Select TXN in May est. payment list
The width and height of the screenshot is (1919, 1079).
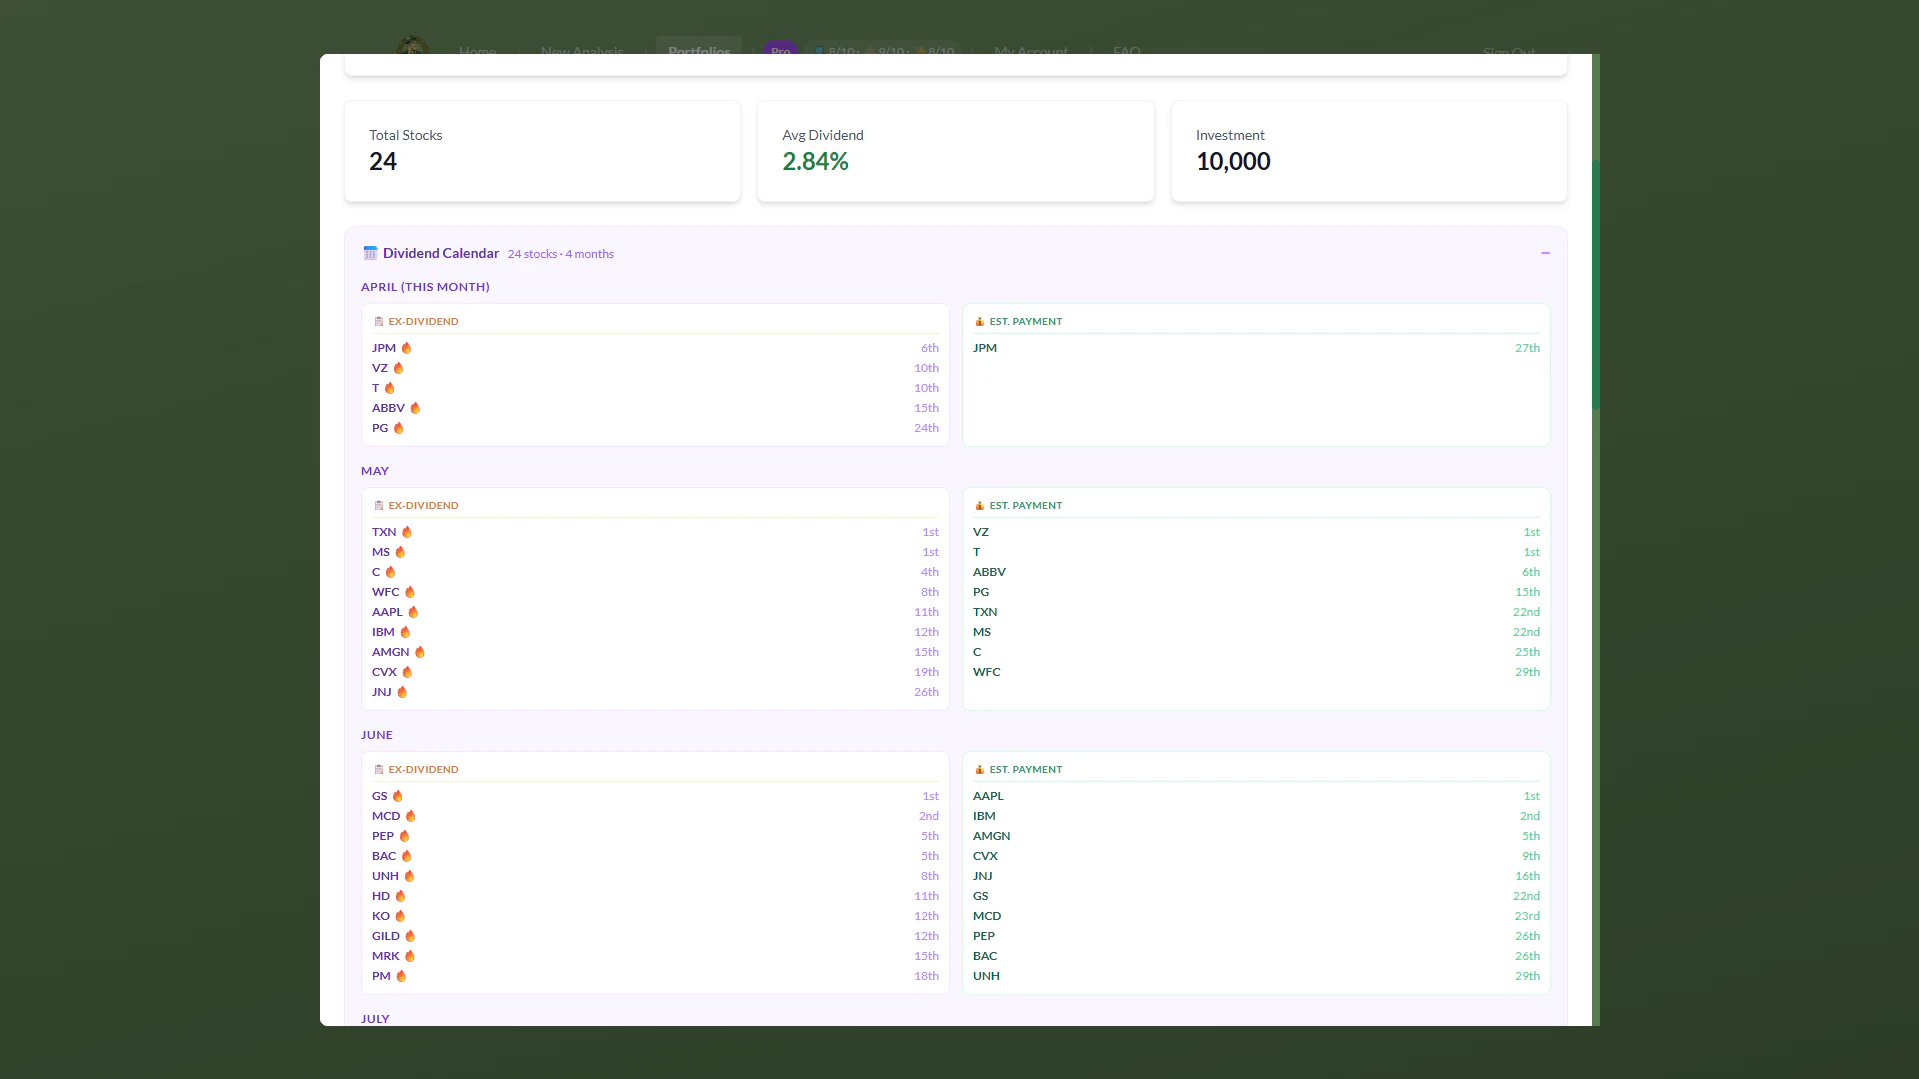click(x=985, y=612)
